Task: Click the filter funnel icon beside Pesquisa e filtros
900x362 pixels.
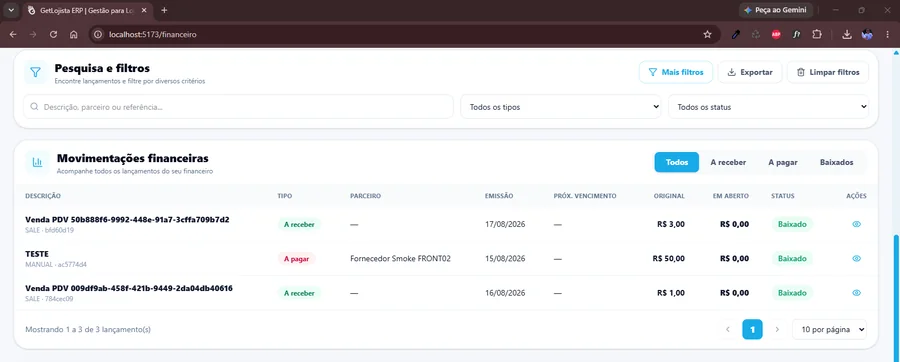Action: coord(36,72)
